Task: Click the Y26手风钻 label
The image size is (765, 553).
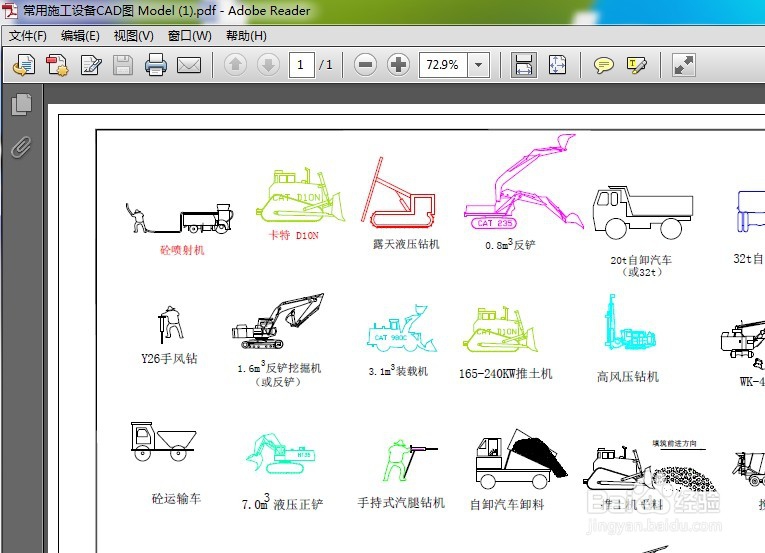Action: 169,359
